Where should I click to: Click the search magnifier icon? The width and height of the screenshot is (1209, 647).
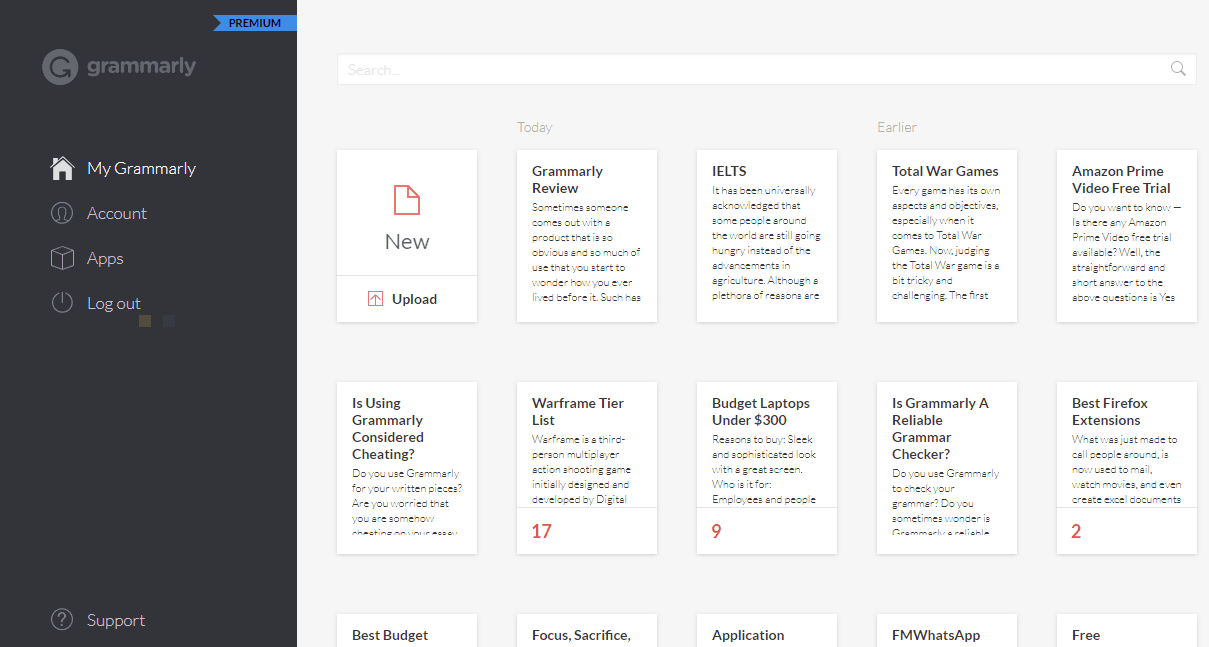[1178, 69]
